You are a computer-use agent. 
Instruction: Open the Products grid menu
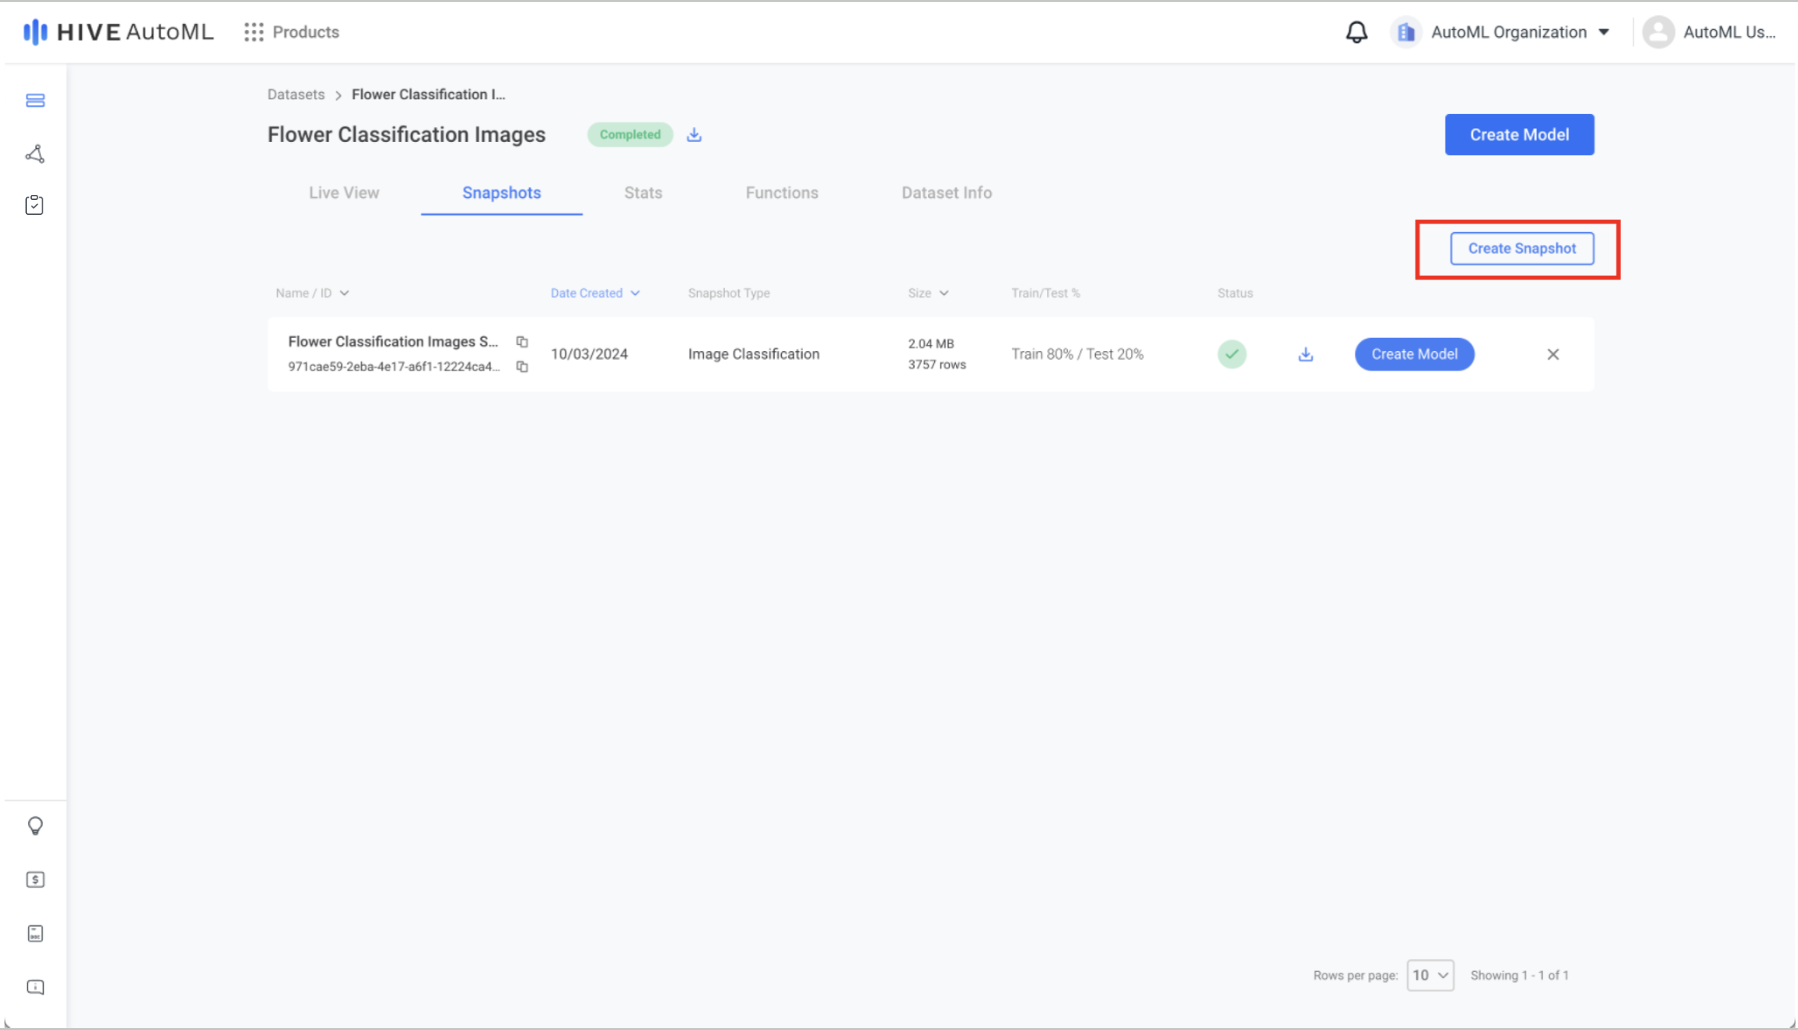tap(292, 32)
